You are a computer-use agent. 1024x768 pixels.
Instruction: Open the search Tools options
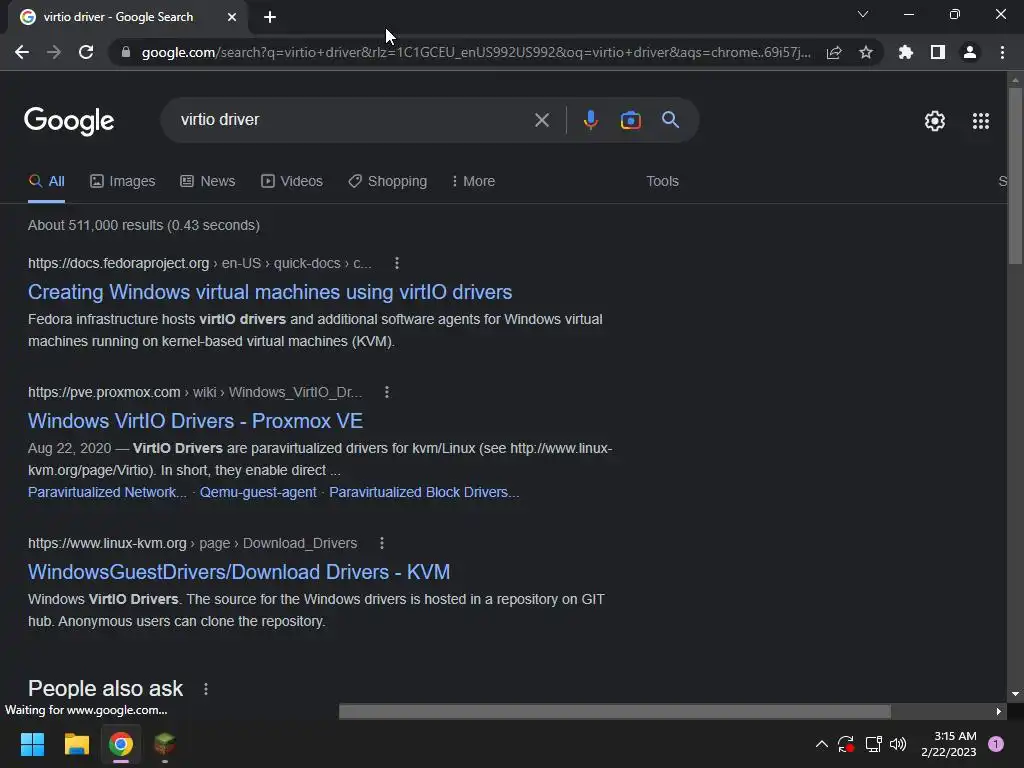[x=662, y=182]
